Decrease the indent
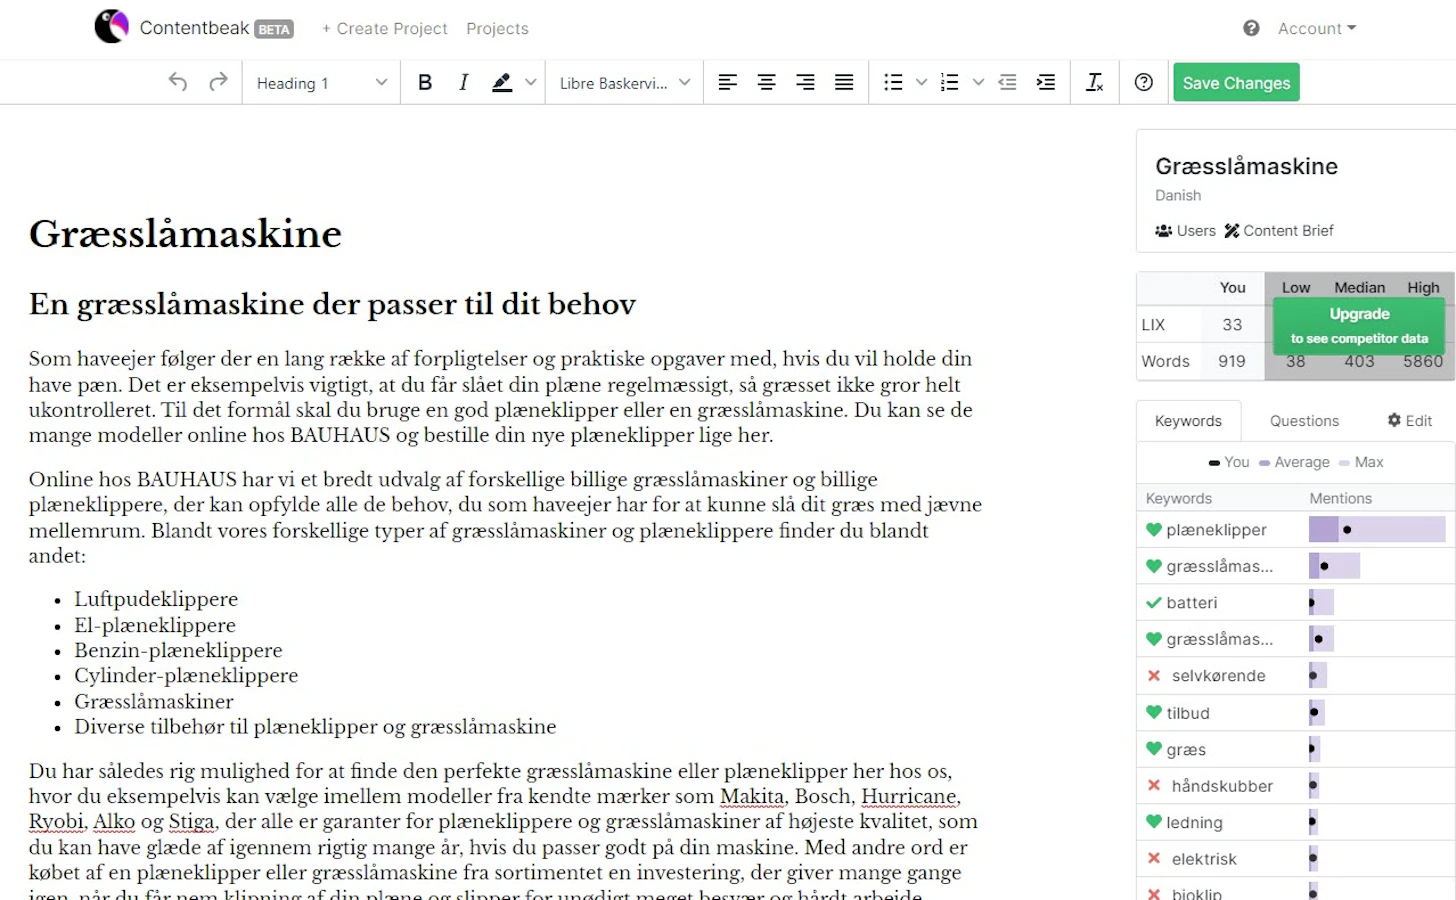The width and height of the screenshot is (1456, 900). click(x=1007, y=83)
